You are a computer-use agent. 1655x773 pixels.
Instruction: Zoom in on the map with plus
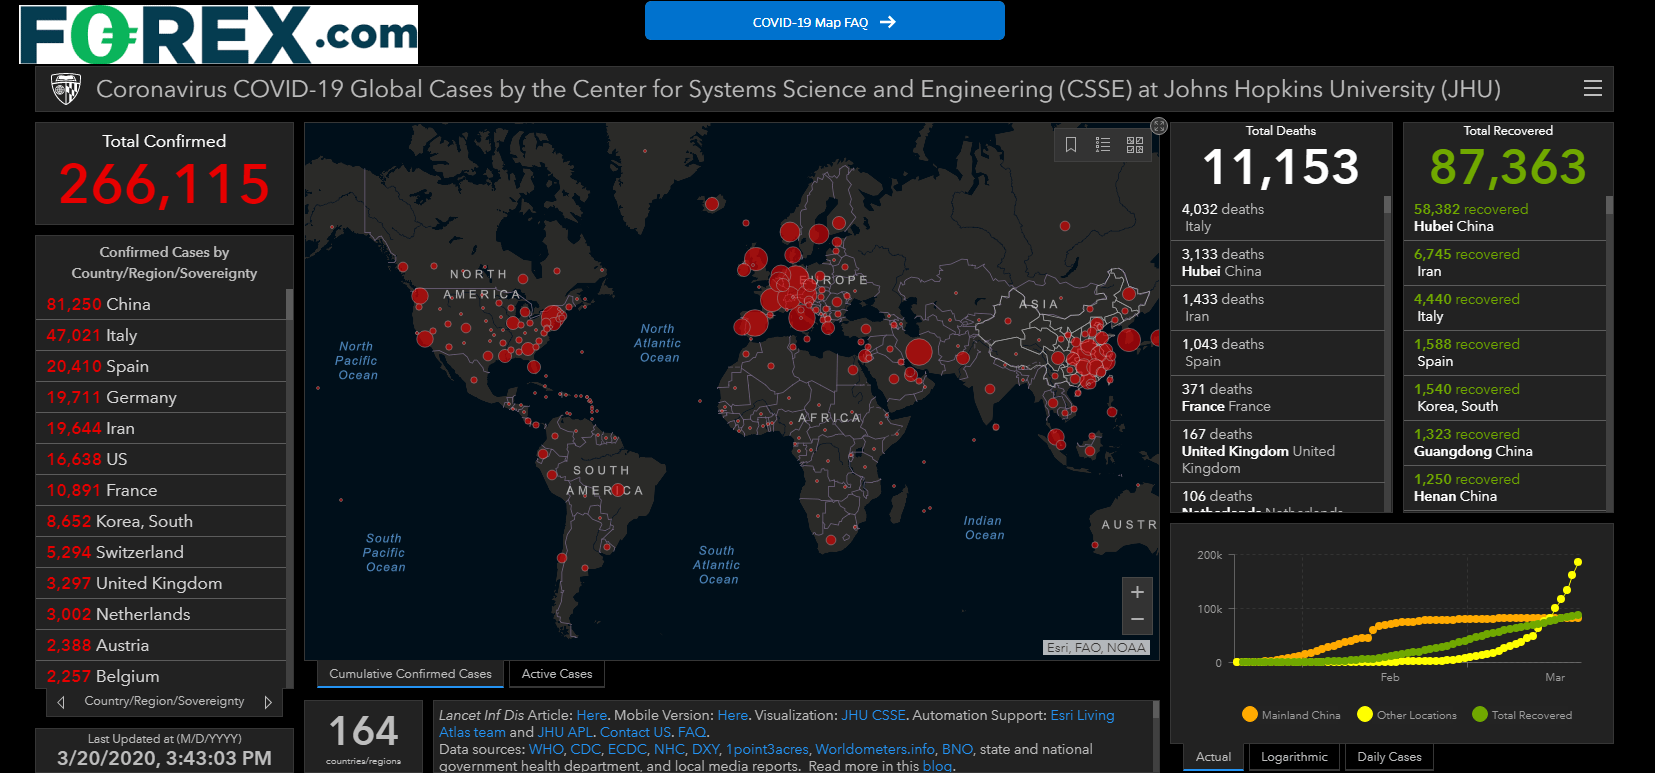[1137, 592]
